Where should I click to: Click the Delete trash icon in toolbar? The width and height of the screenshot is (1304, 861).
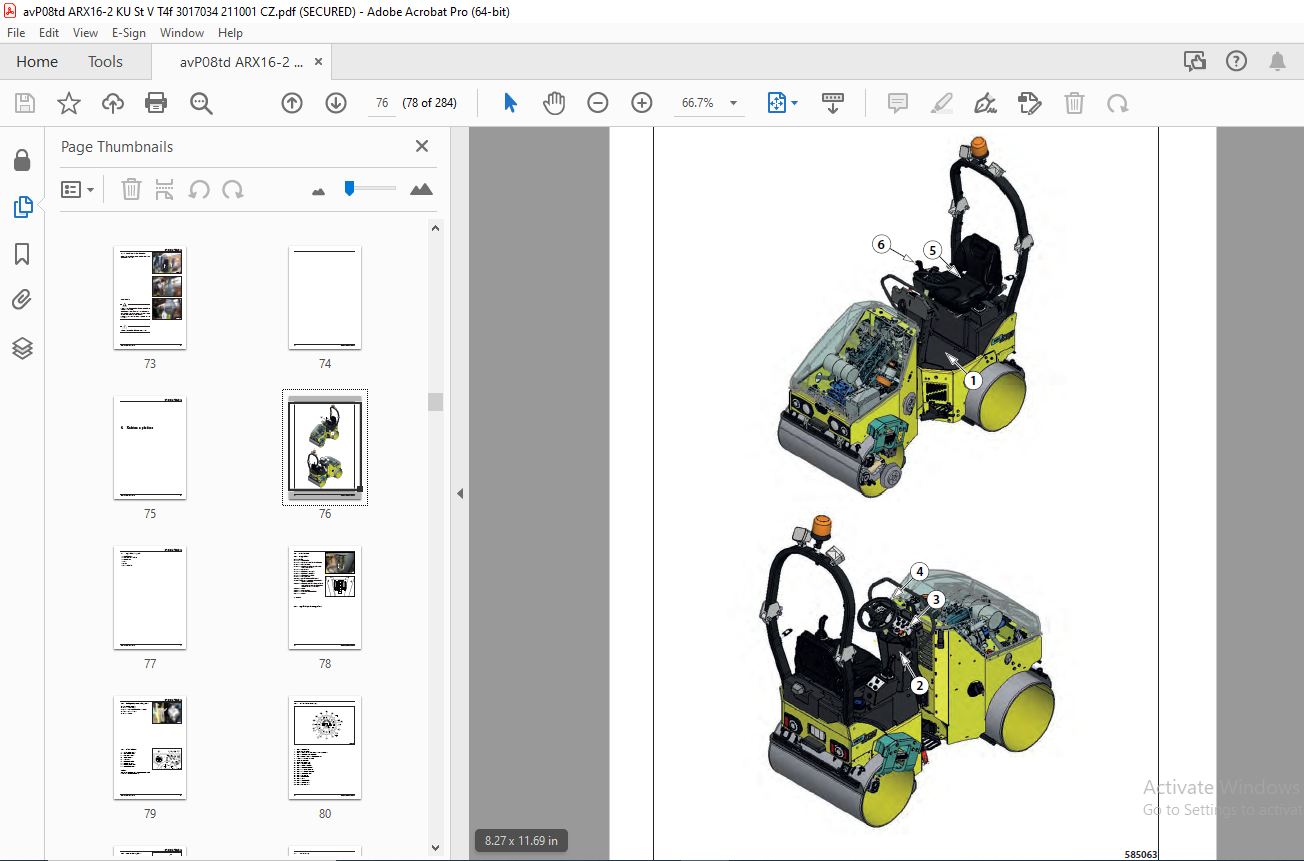click(1074, 103)
